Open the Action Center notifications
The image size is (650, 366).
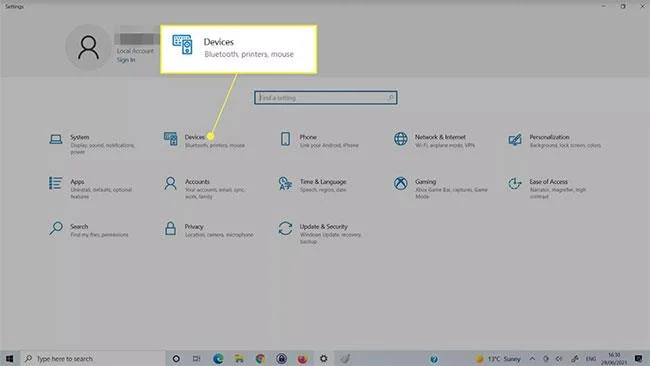pyautogui.click(x=638, y=359)
